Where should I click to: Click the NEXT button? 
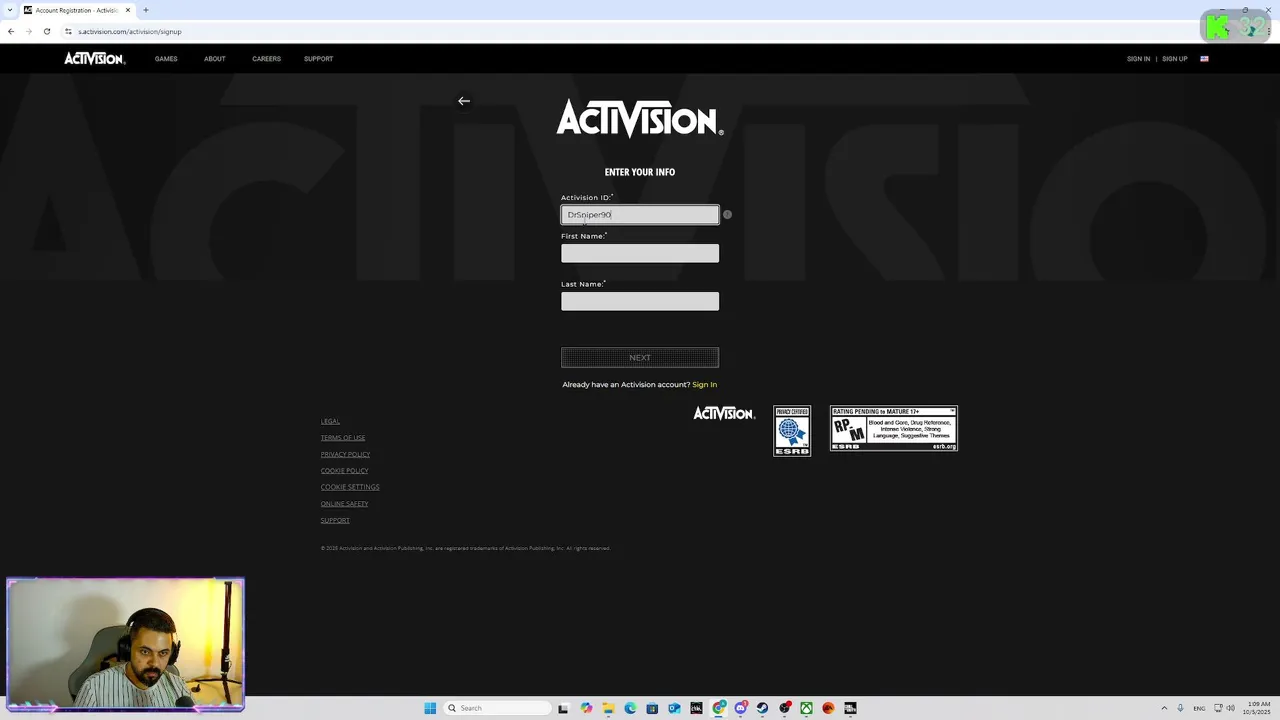coord(640,357)
